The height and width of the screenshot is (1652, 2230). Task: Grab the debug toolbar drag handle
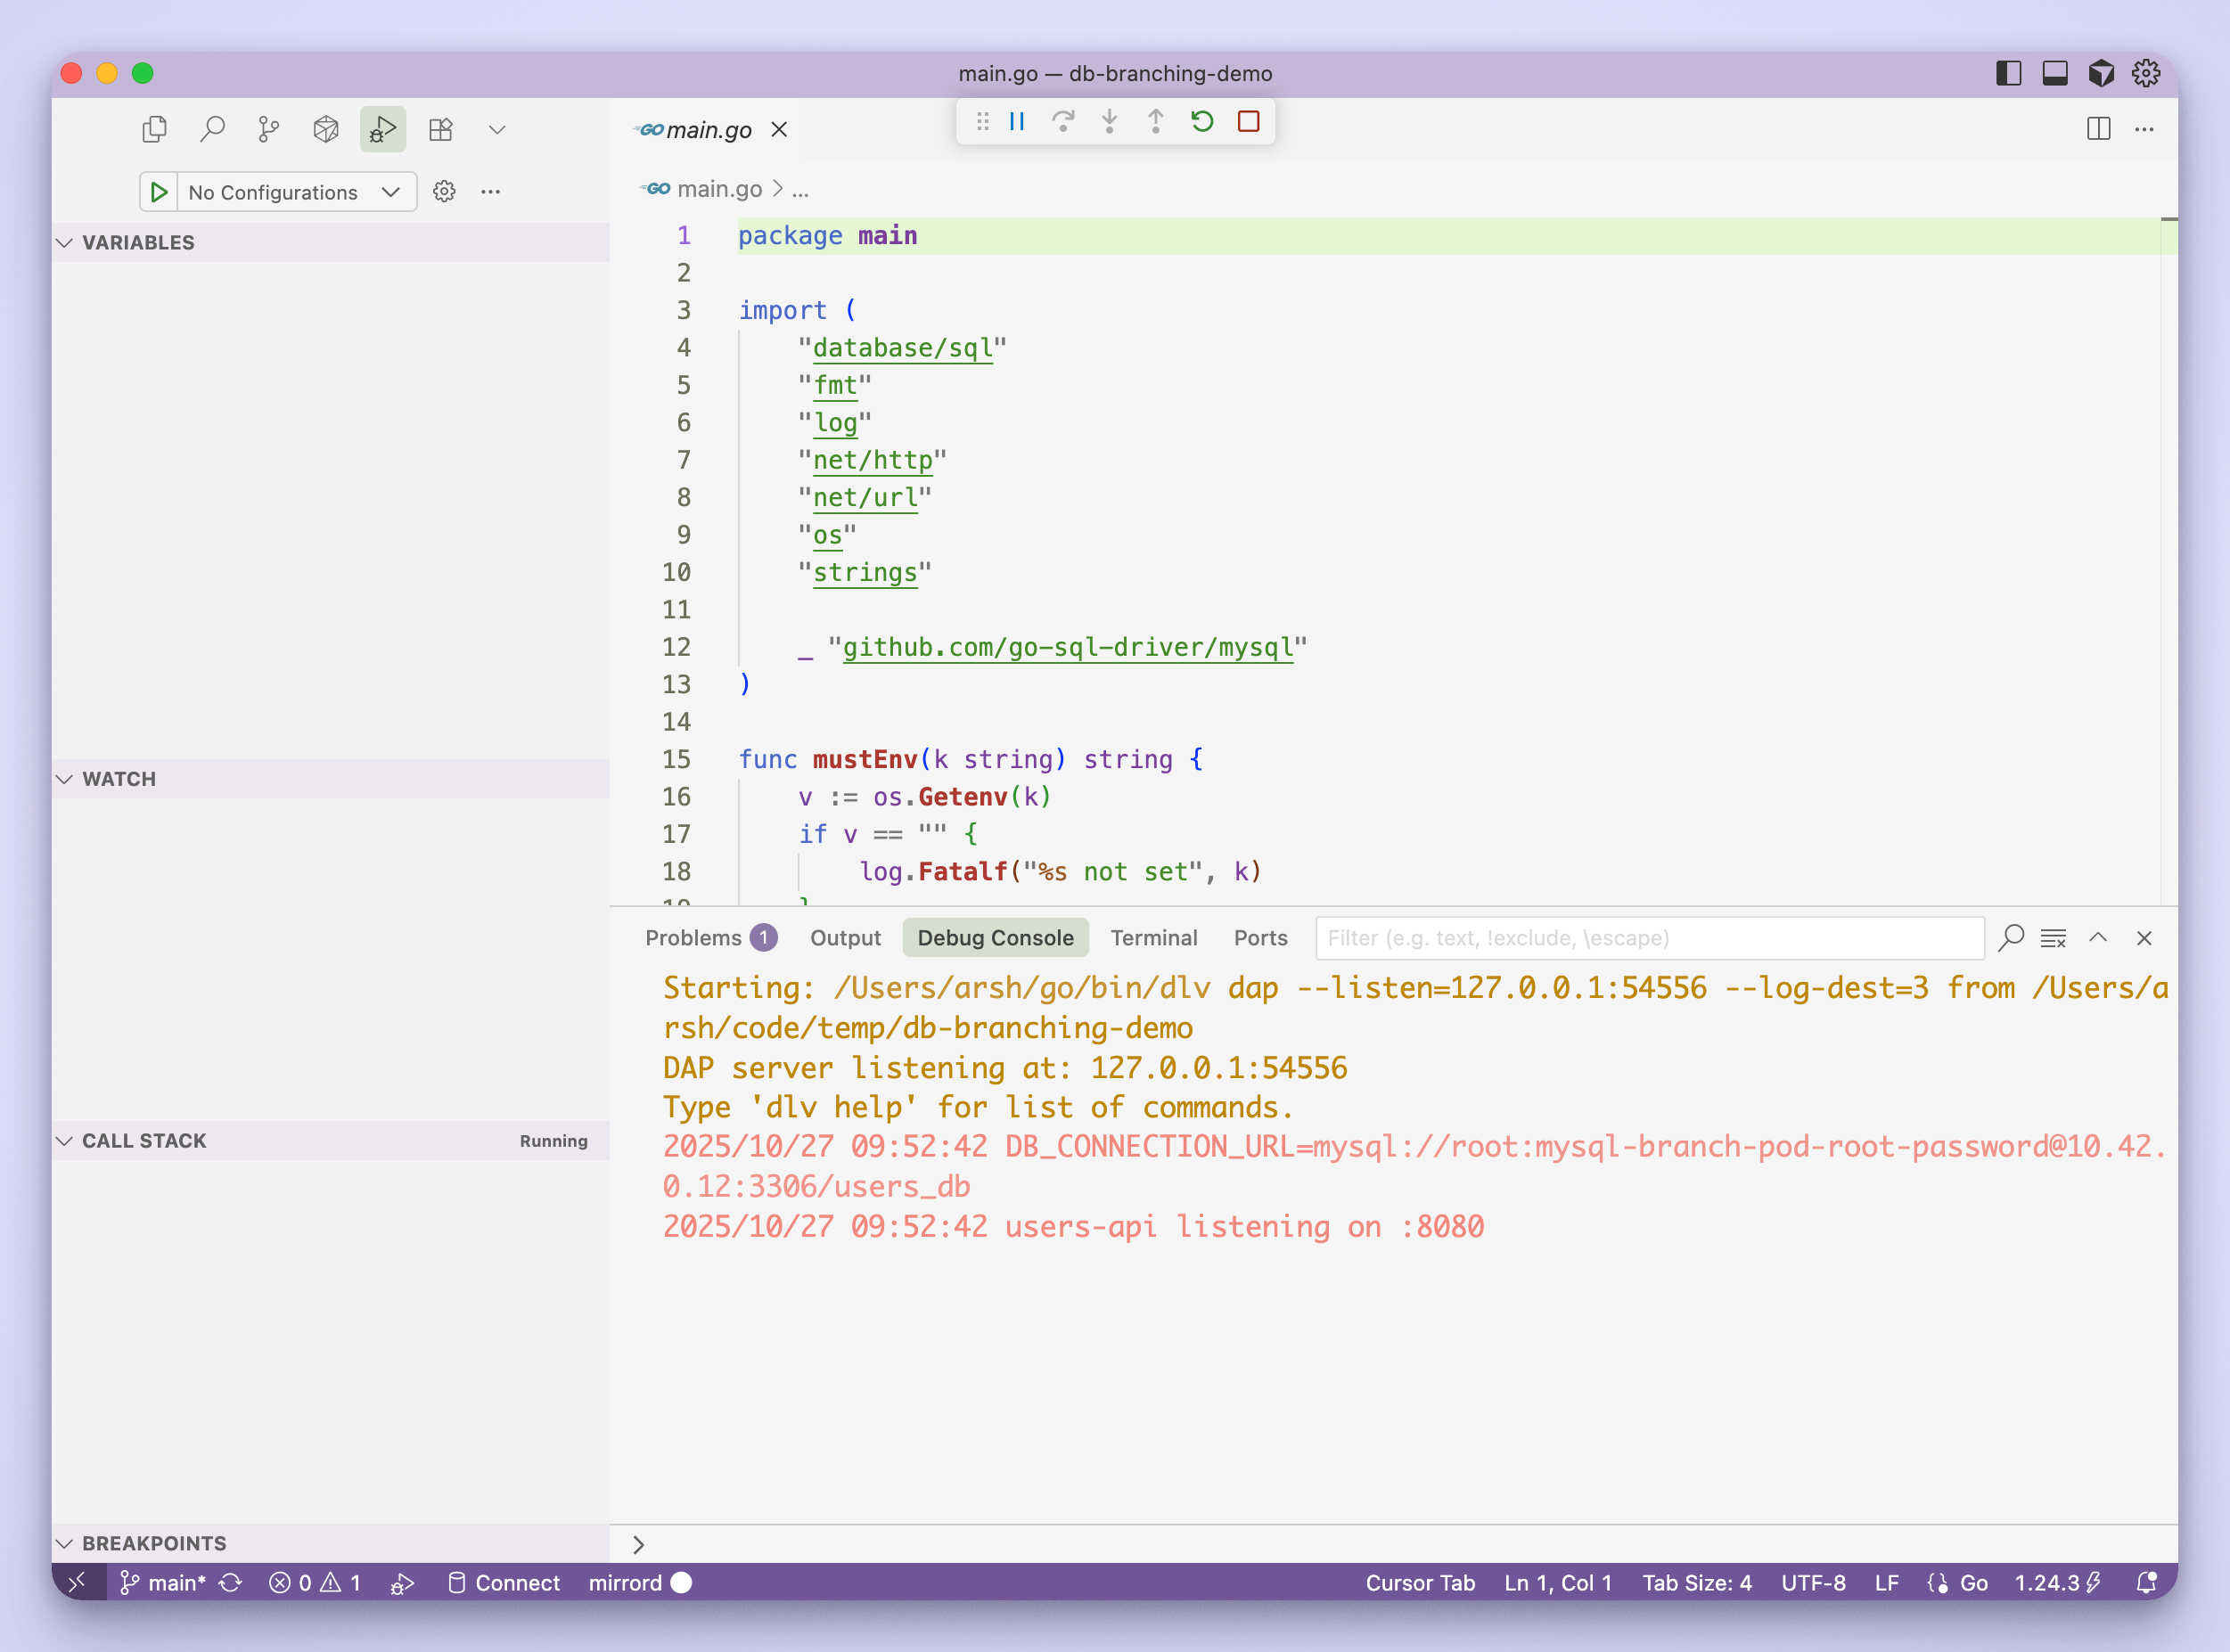click(x=983, y=122)
